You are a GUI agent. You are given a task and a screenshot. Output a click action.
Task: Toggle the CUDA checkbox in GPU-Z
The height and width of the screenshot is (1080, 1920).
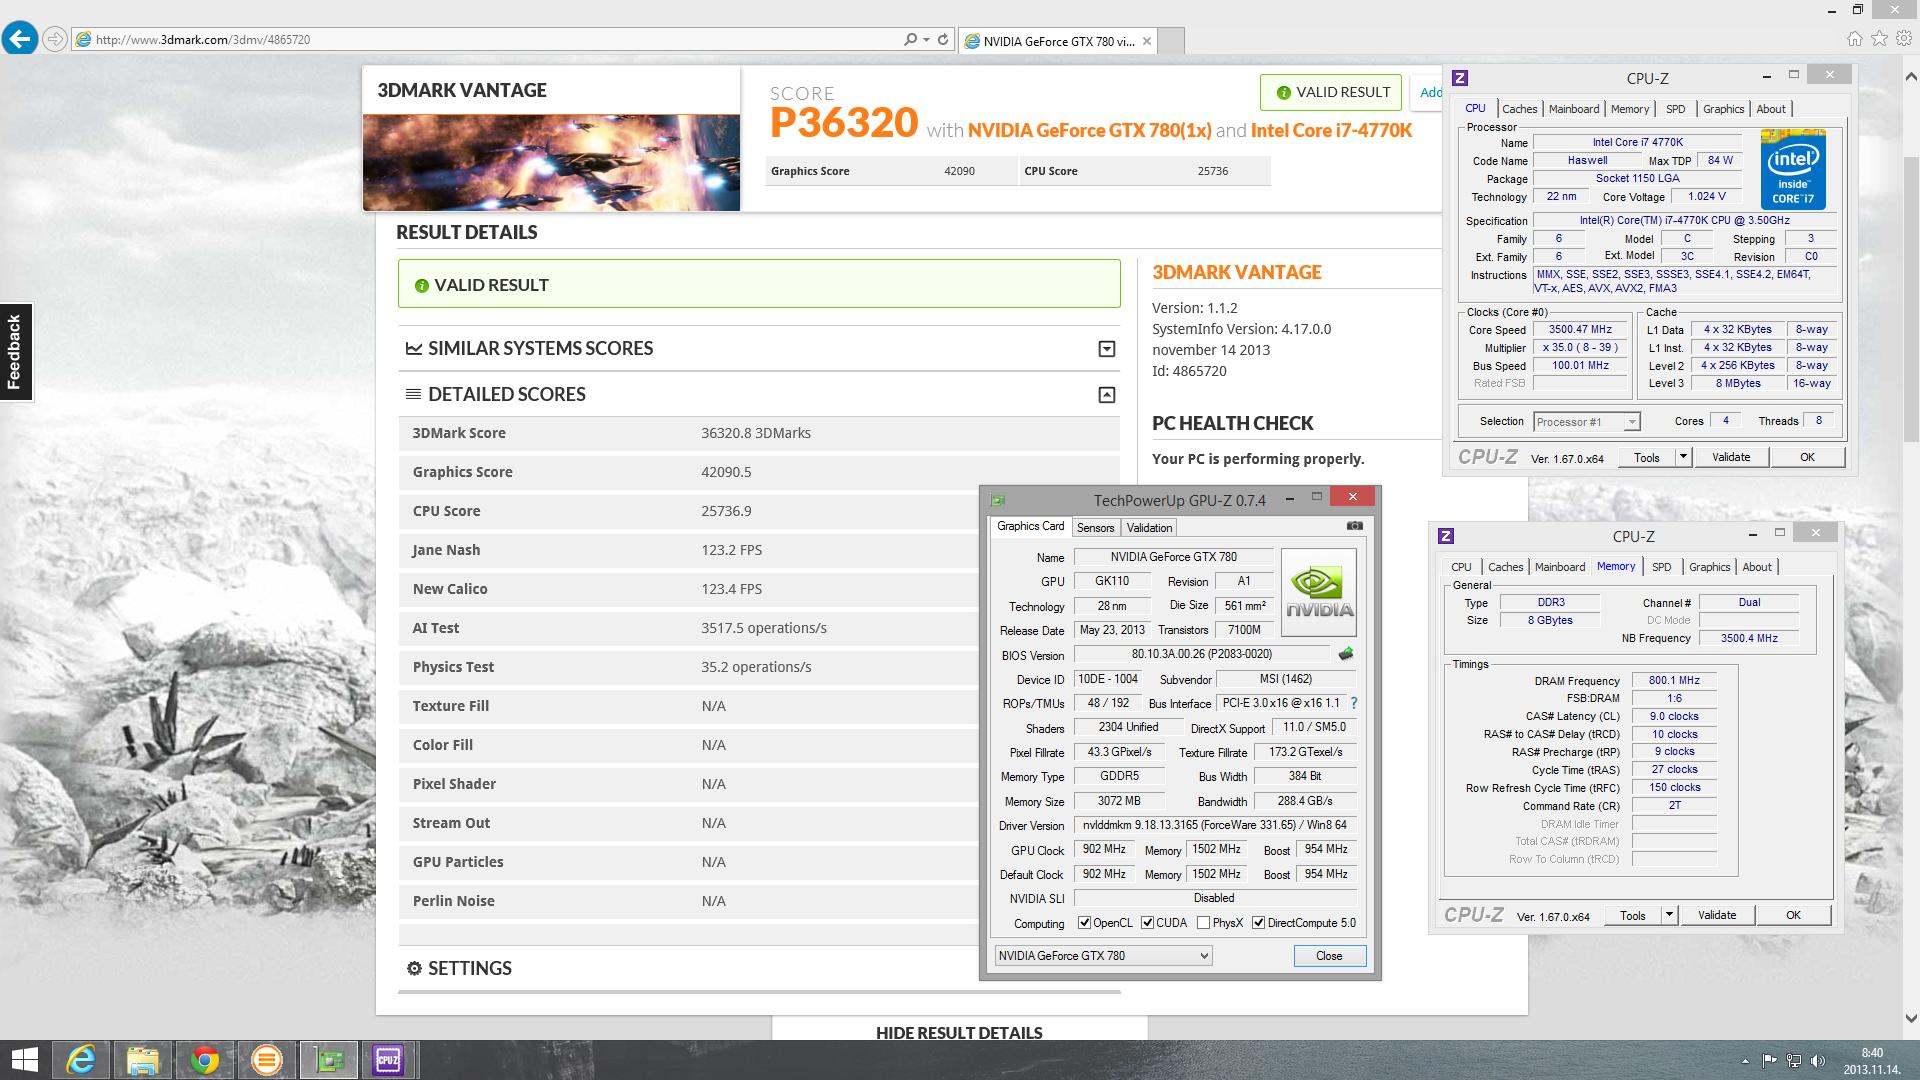1147,923
